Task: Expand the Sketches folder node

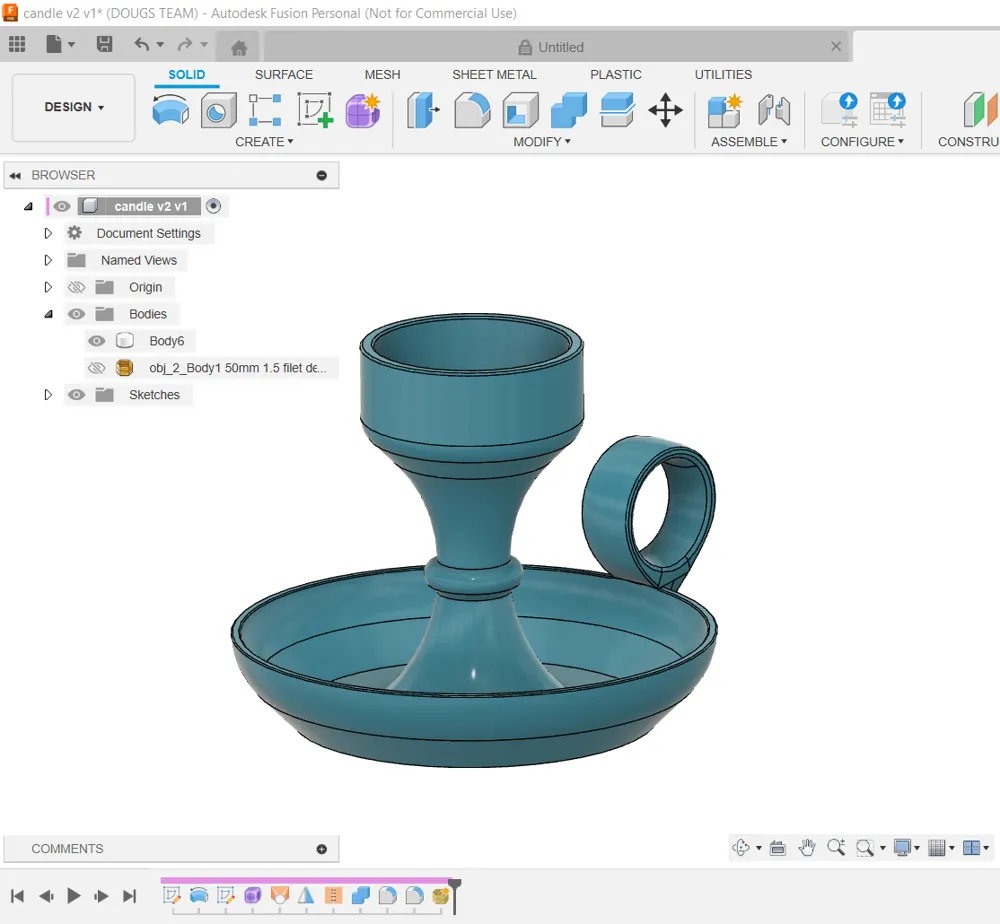Action: coord(48,395)
